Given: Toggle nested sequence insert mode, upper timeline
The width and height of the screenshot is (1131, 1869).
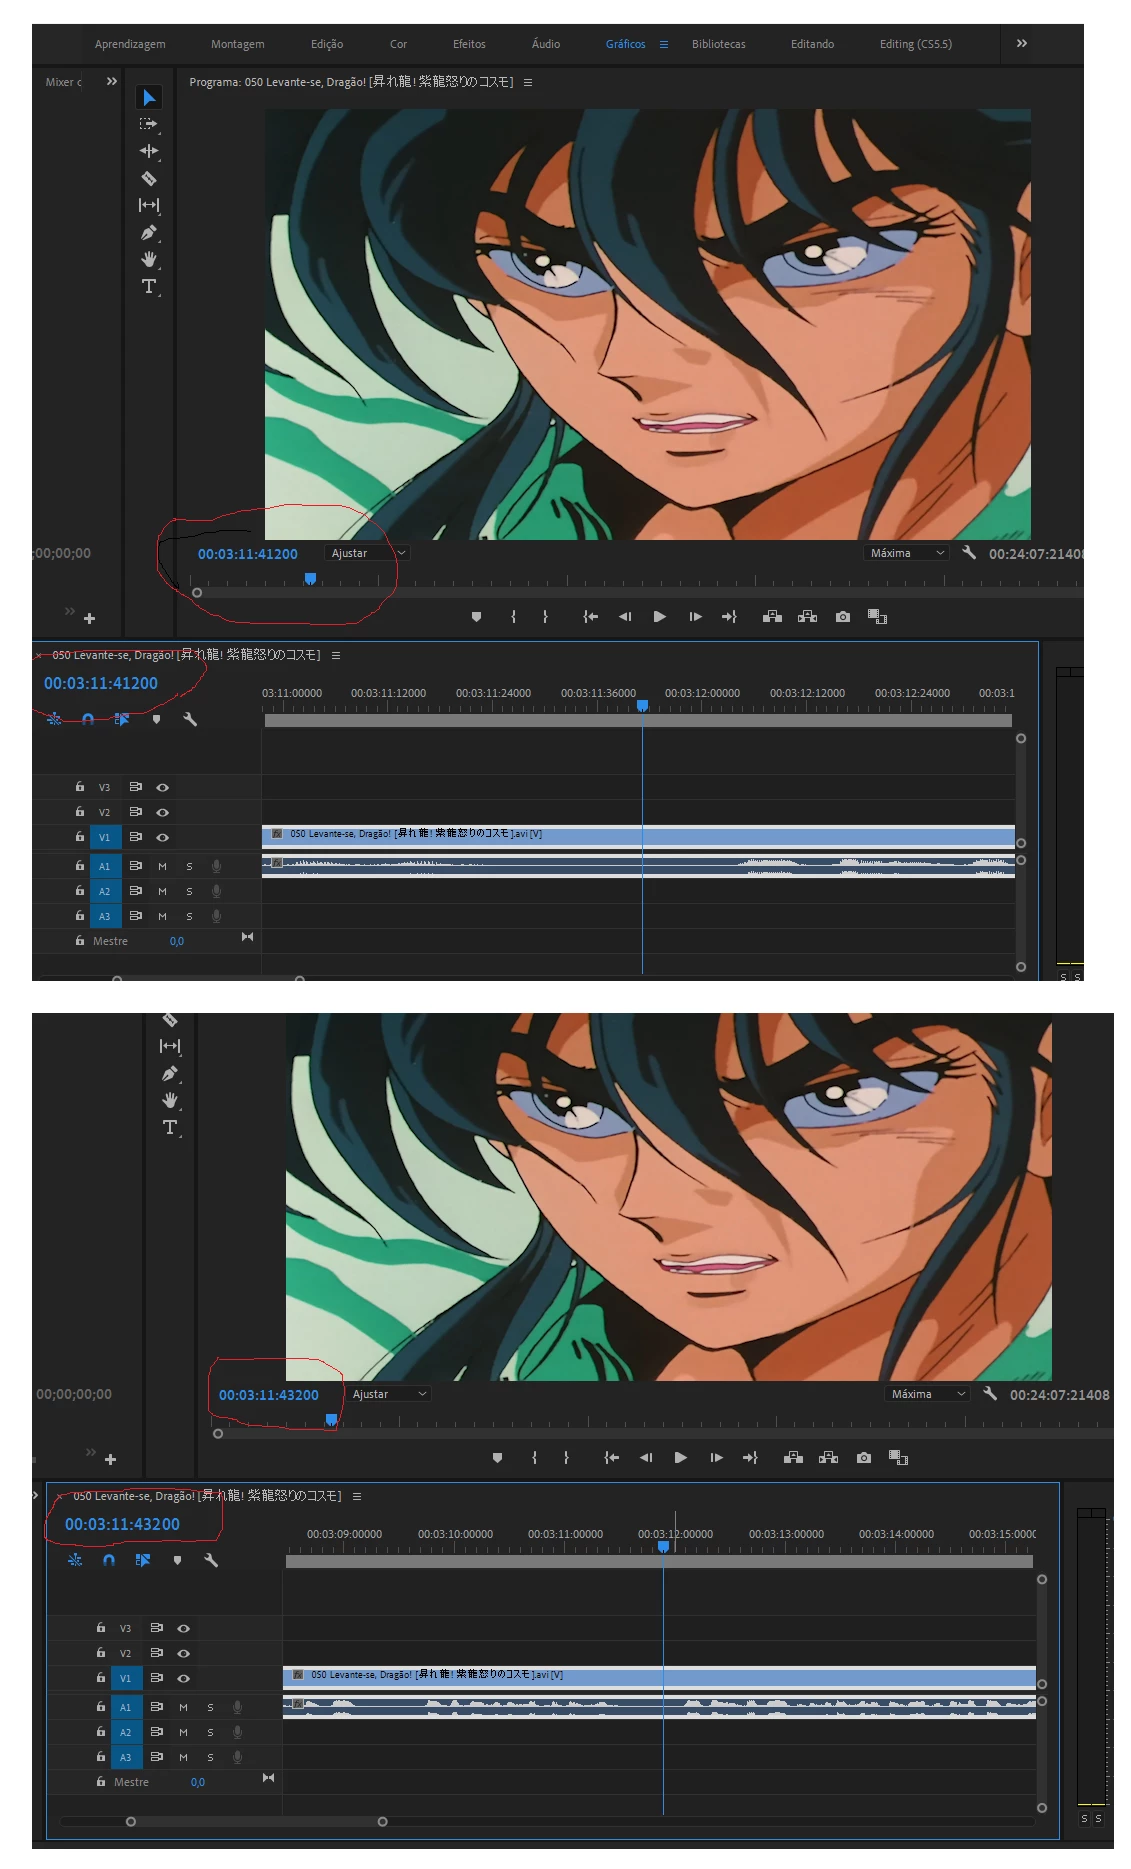Looking at the screenshot, I should click(x=54, y=719).
